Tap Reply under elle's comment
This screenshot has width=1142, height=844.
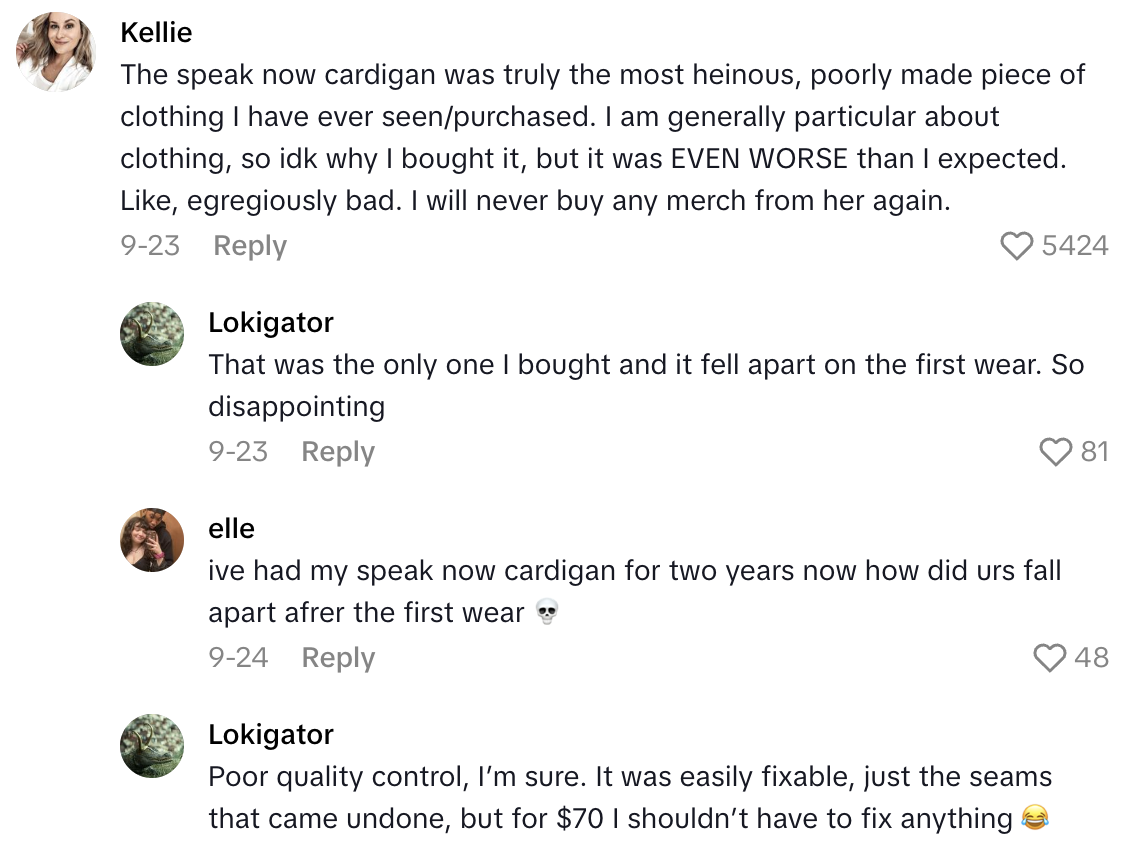click(x=337, y=658)
